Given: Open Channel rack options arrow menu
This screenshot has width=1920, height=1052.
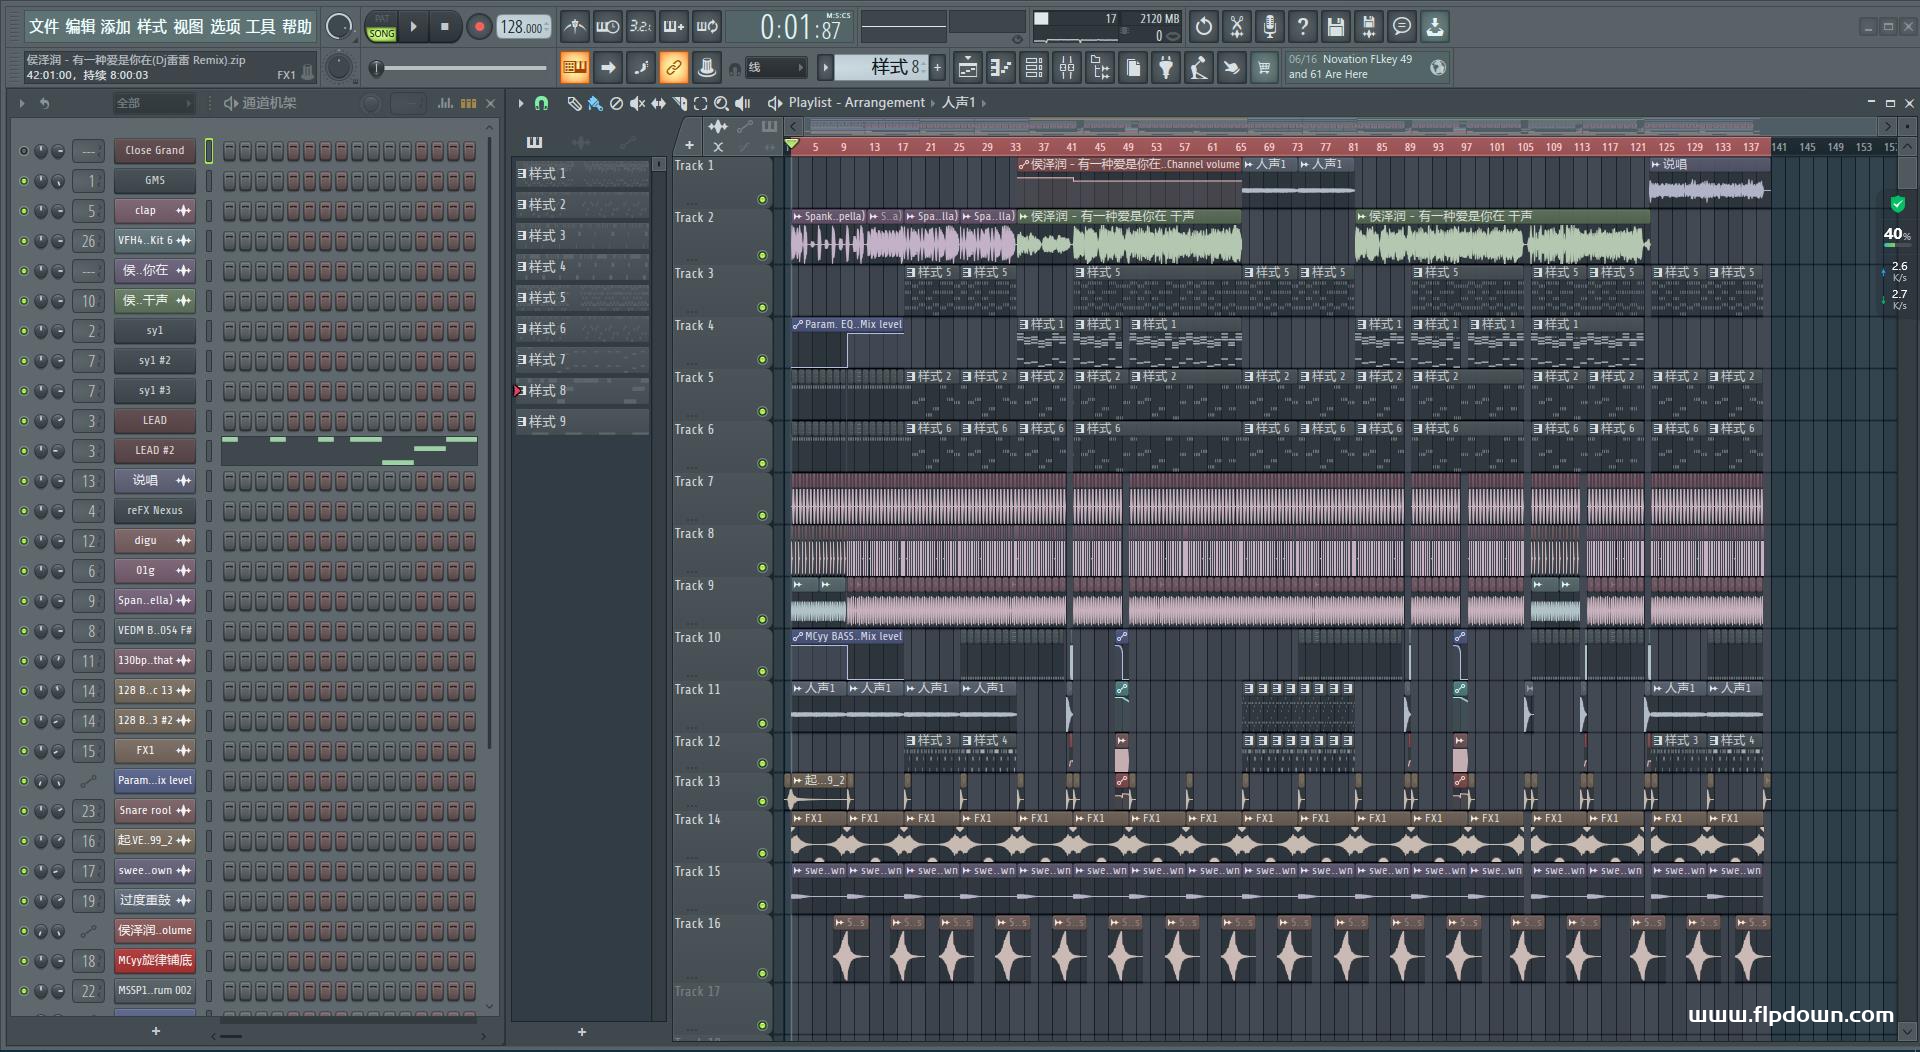Looking at the screenshot, I should [x=21, y=103].
